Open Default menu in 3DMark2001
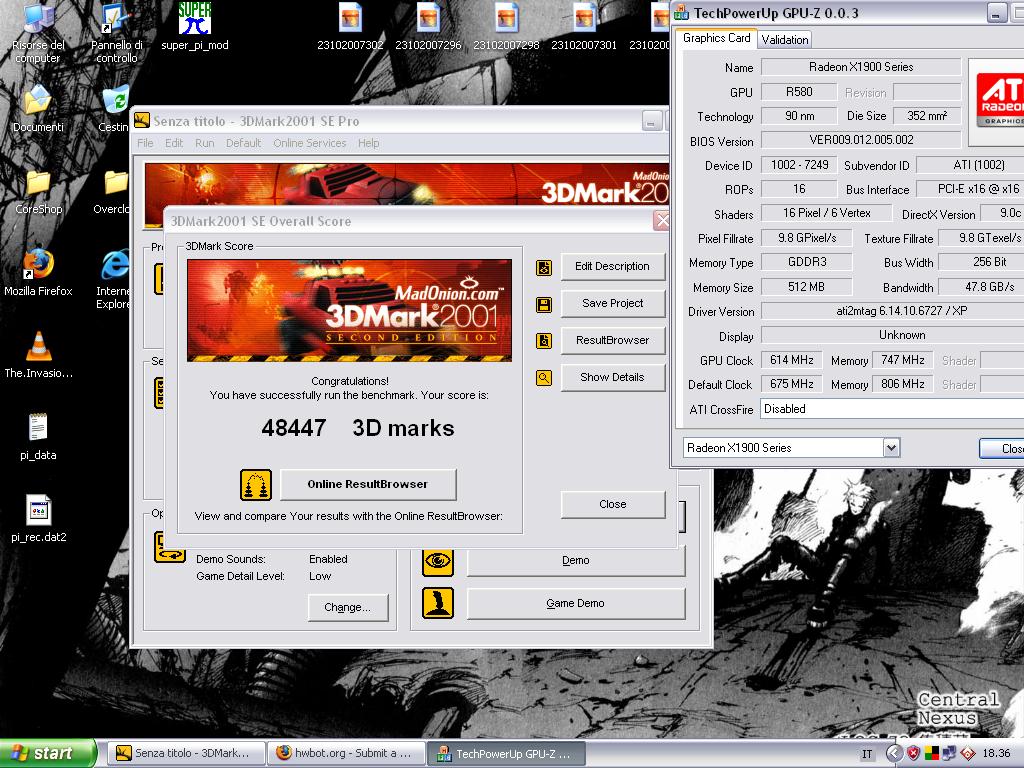The height and width of the screenshot is (768, 1024). point(244,143)
